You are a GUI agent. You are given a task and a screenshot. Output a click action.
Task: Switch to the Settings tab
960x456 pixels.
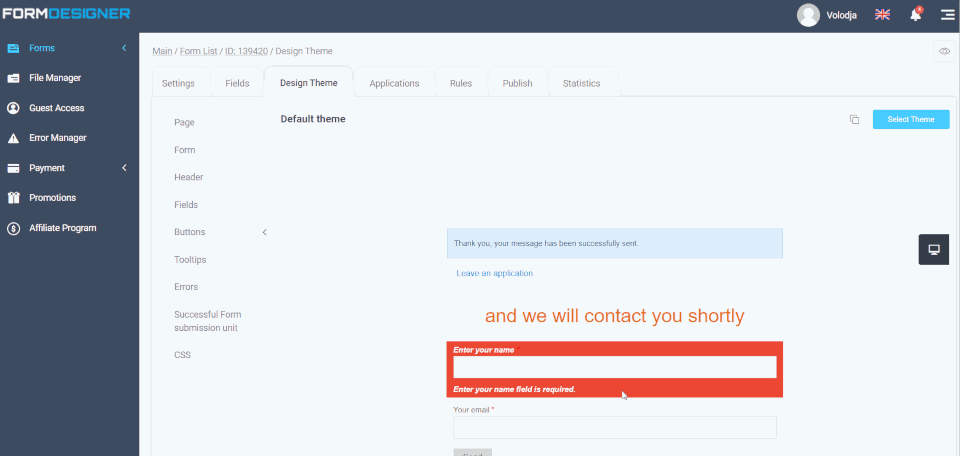[x=178, y=83]
